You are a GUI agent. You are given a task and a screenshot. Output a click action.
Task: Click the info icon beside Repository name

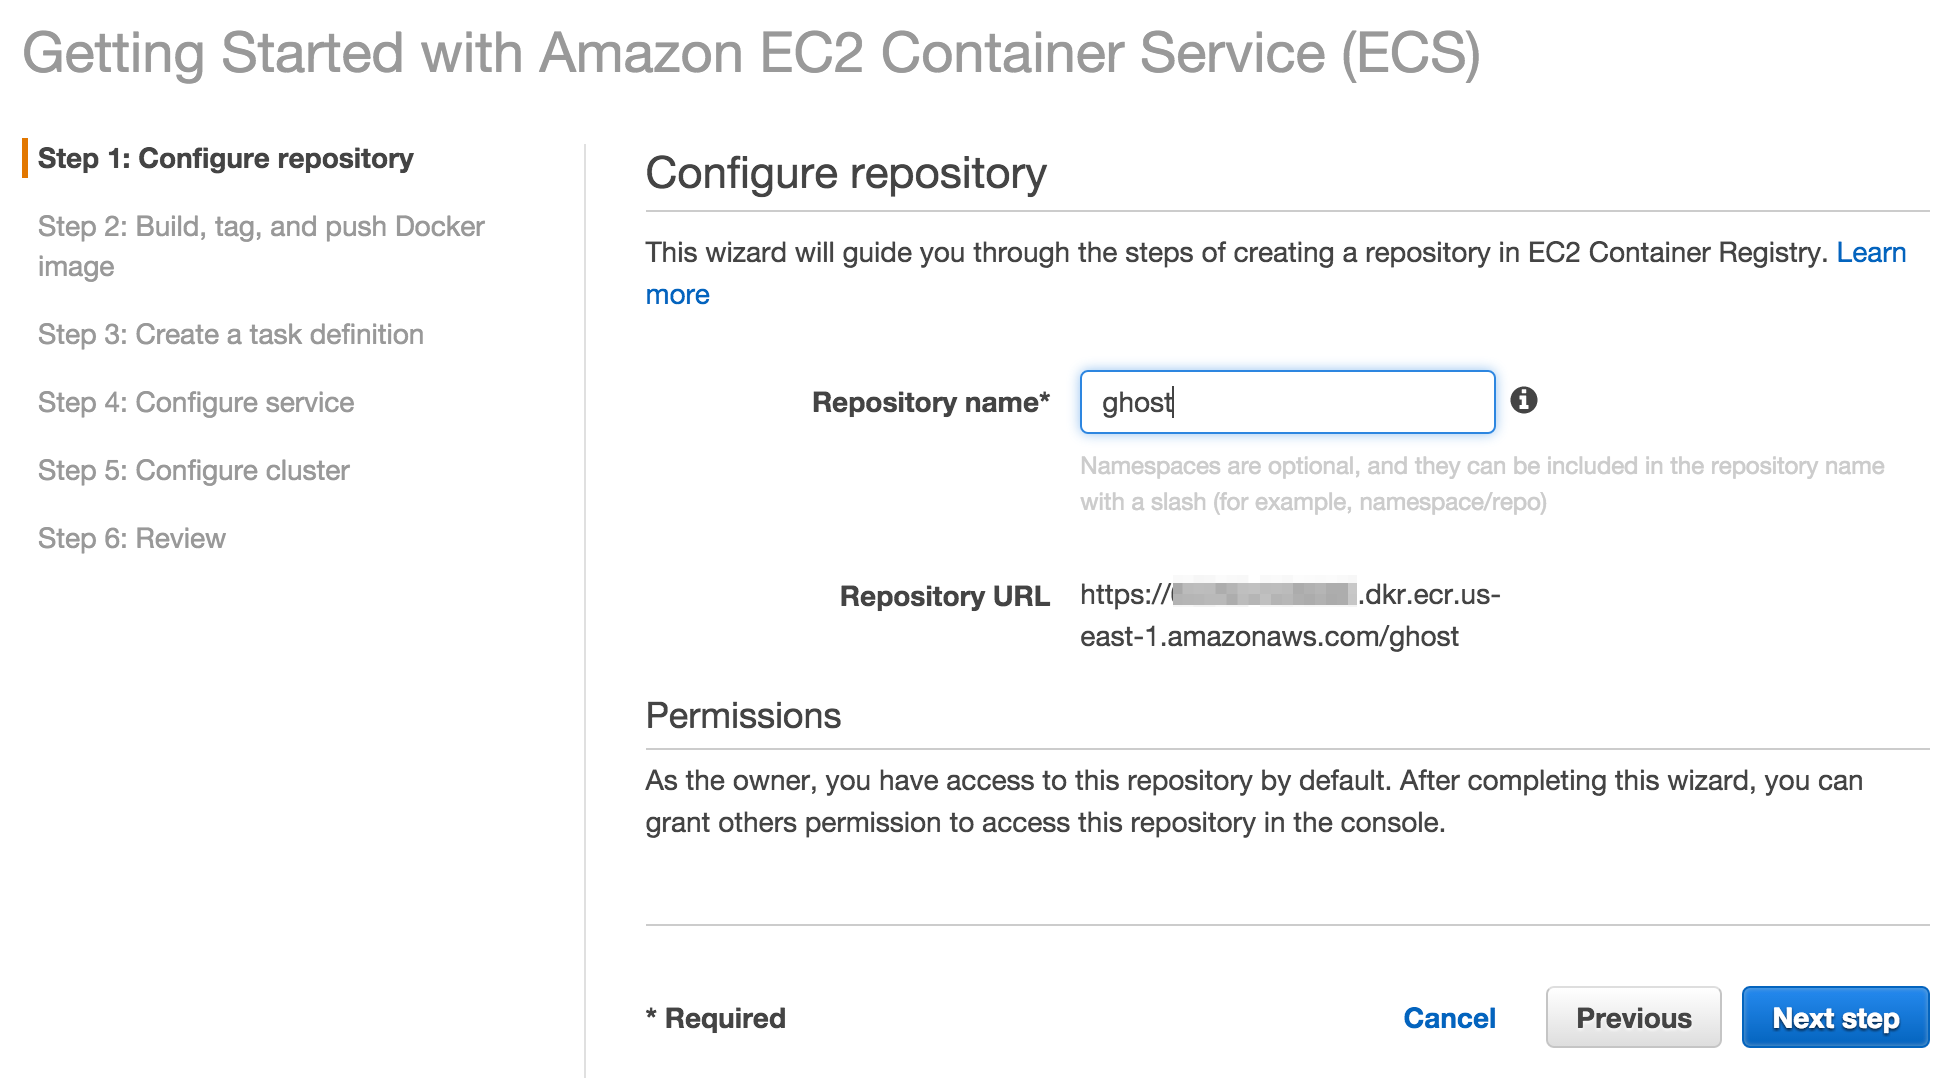pyautogui.click(x=1523, y=402)
